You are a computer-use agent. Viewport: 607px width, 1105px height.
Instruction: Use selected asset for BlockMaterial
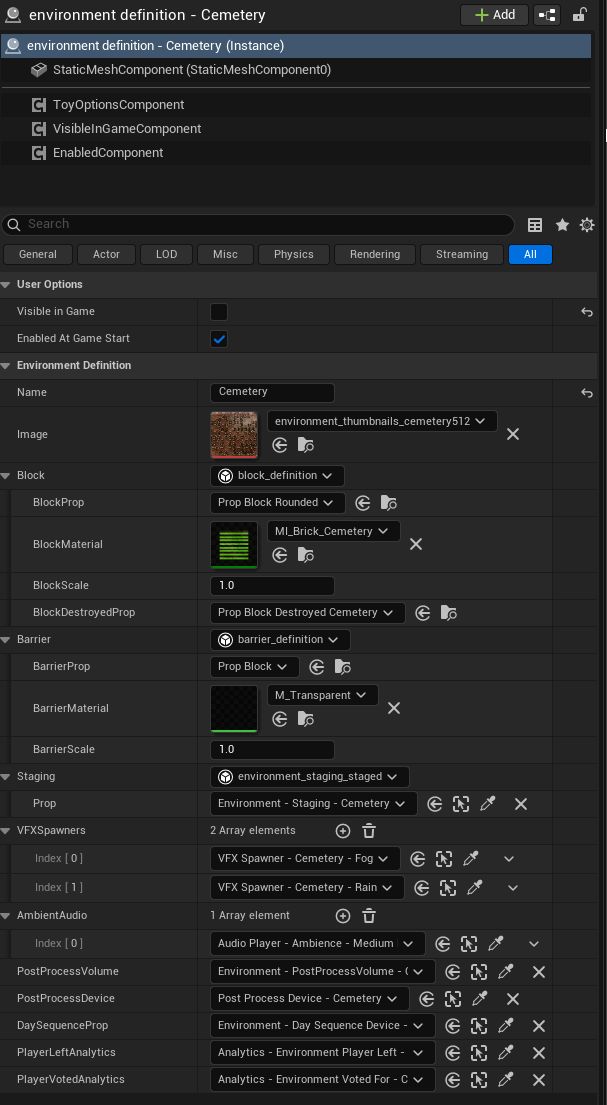(x=280, y=555)
